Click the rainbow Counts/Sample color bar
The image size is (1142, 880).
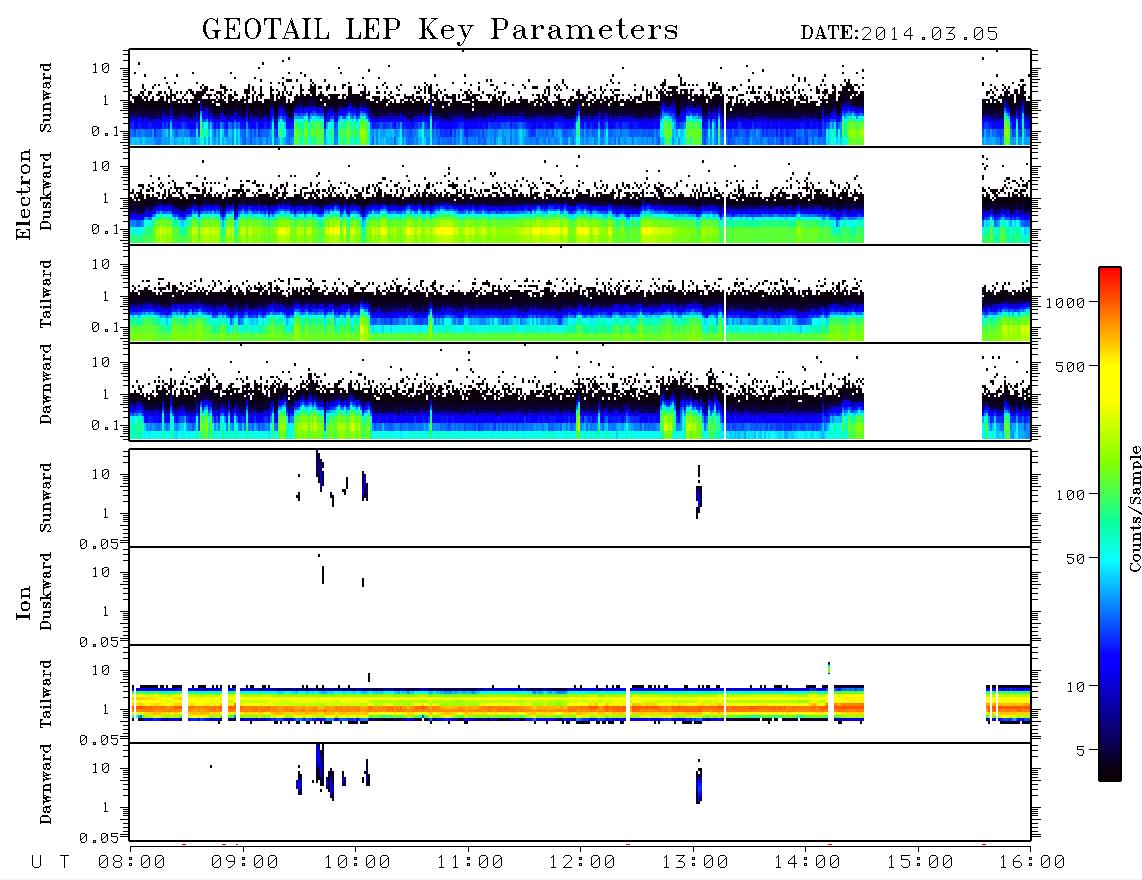click(1110, 524)
